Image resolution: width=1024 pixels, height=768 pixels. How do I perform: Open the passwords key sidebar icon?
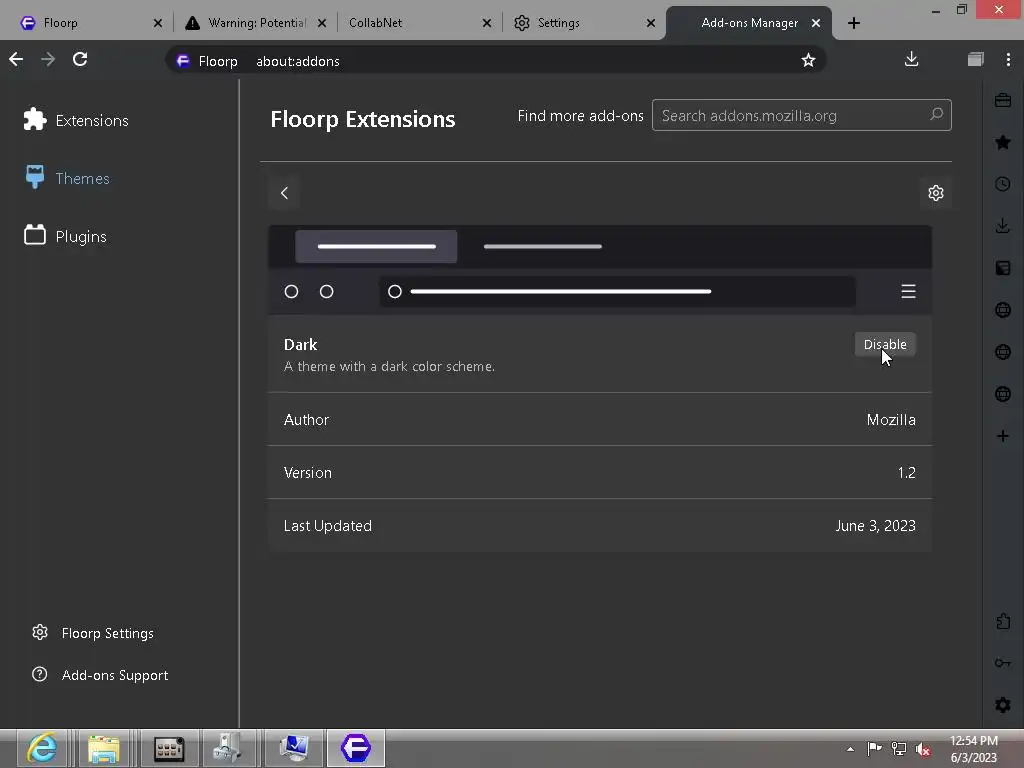(x=1002, y=663)
